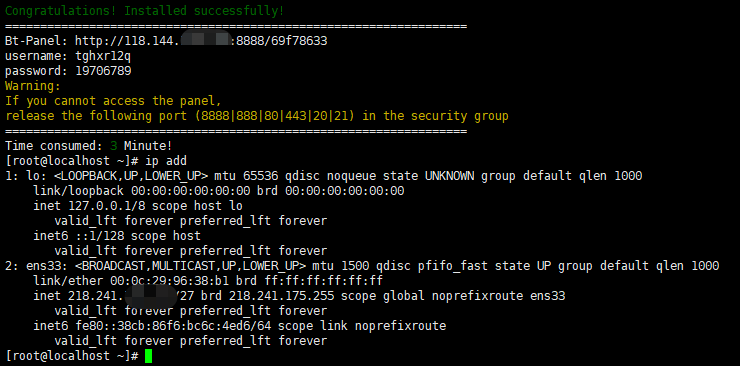This screenshot has height=366, width=740.
Task: Click the Bt-Panel URL ending in 8888/69f78633
Action: (x=201, y=41)
